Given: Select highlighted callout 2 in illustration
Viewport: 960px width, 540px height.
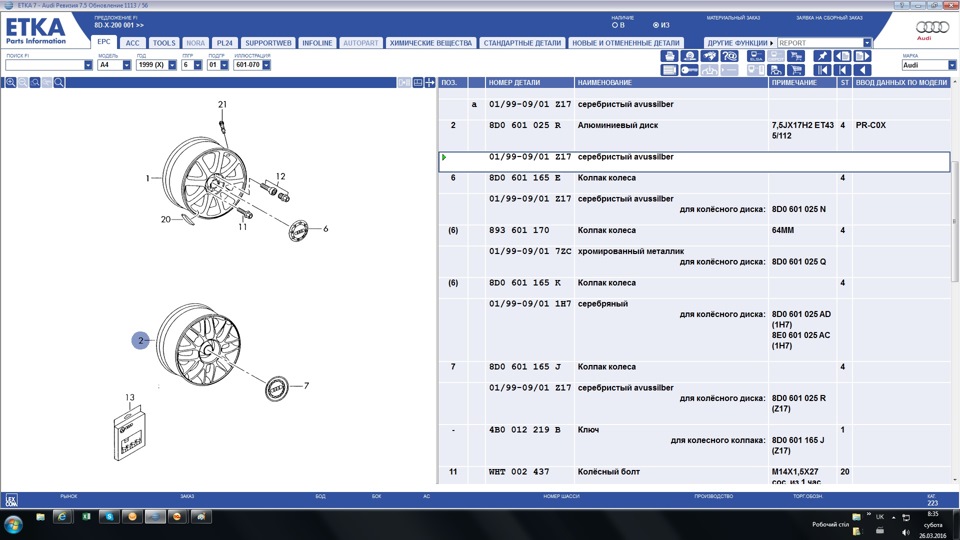Looking at the screenshot, I should click(x=141, y=340).
